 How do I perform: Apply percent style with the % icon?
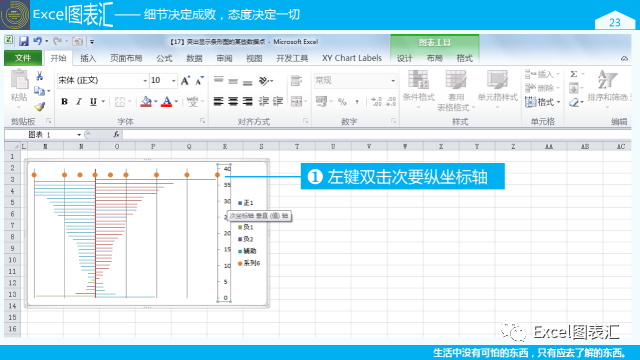click(x=342, y=101)
